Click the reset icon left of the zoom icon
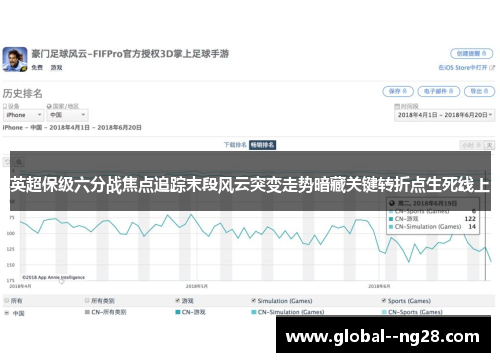Image resolution: width=500 pixels, height=362 pixels. pyautogui.click(x=7, y=162)
